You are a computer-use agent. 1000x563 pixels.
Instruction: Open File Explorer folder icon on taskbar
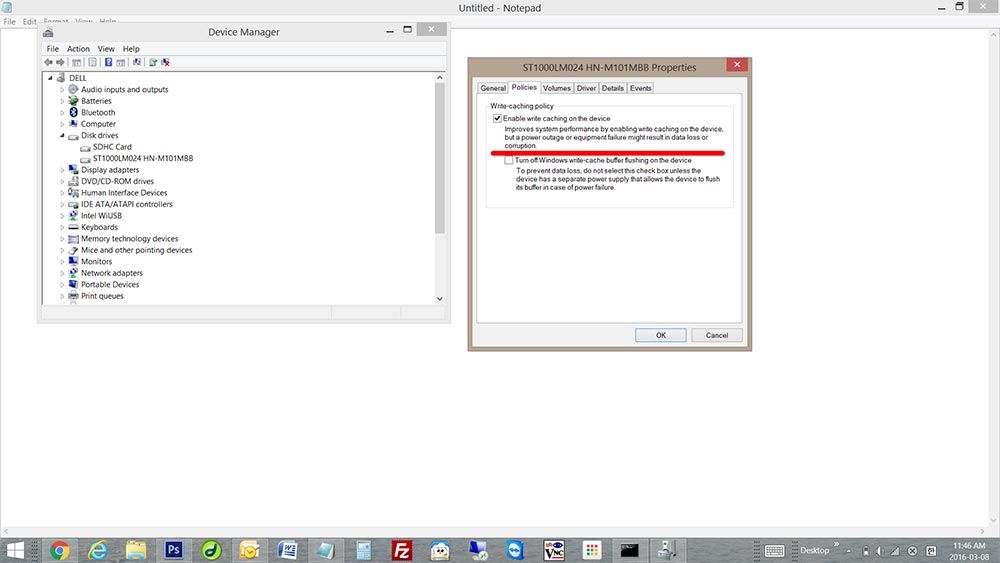(x=136, y=550)
